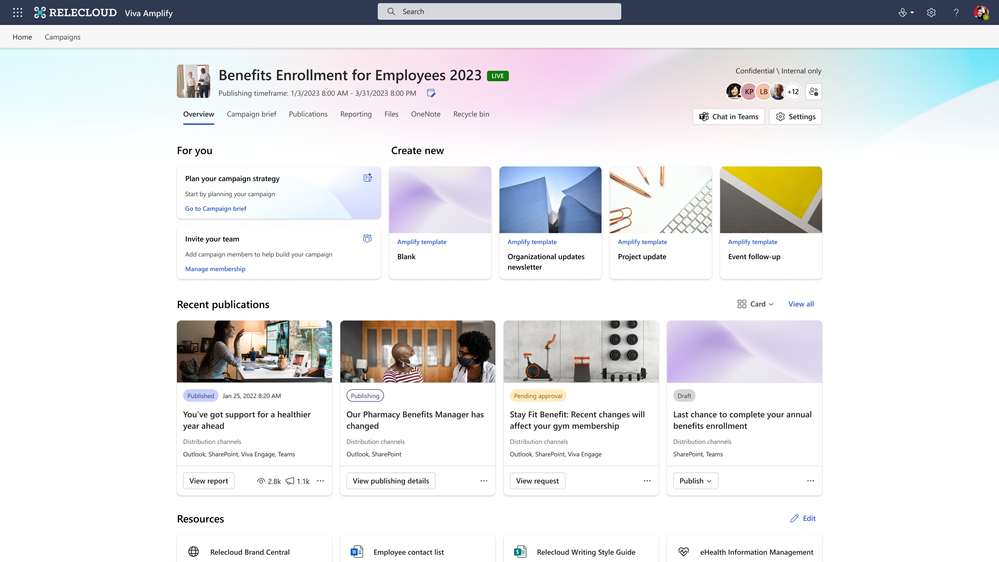The height and width of the screenshot is (562, 999).
Task: Click Edit resources link
Action: [803, 518]
